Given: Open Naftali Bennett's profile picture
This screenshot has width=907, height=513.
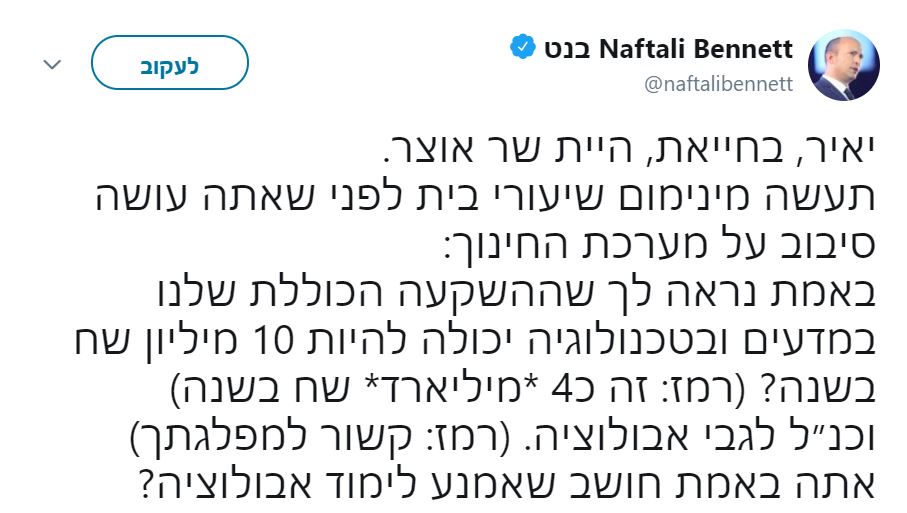Looking at the screenshot, I should point(843,64).
